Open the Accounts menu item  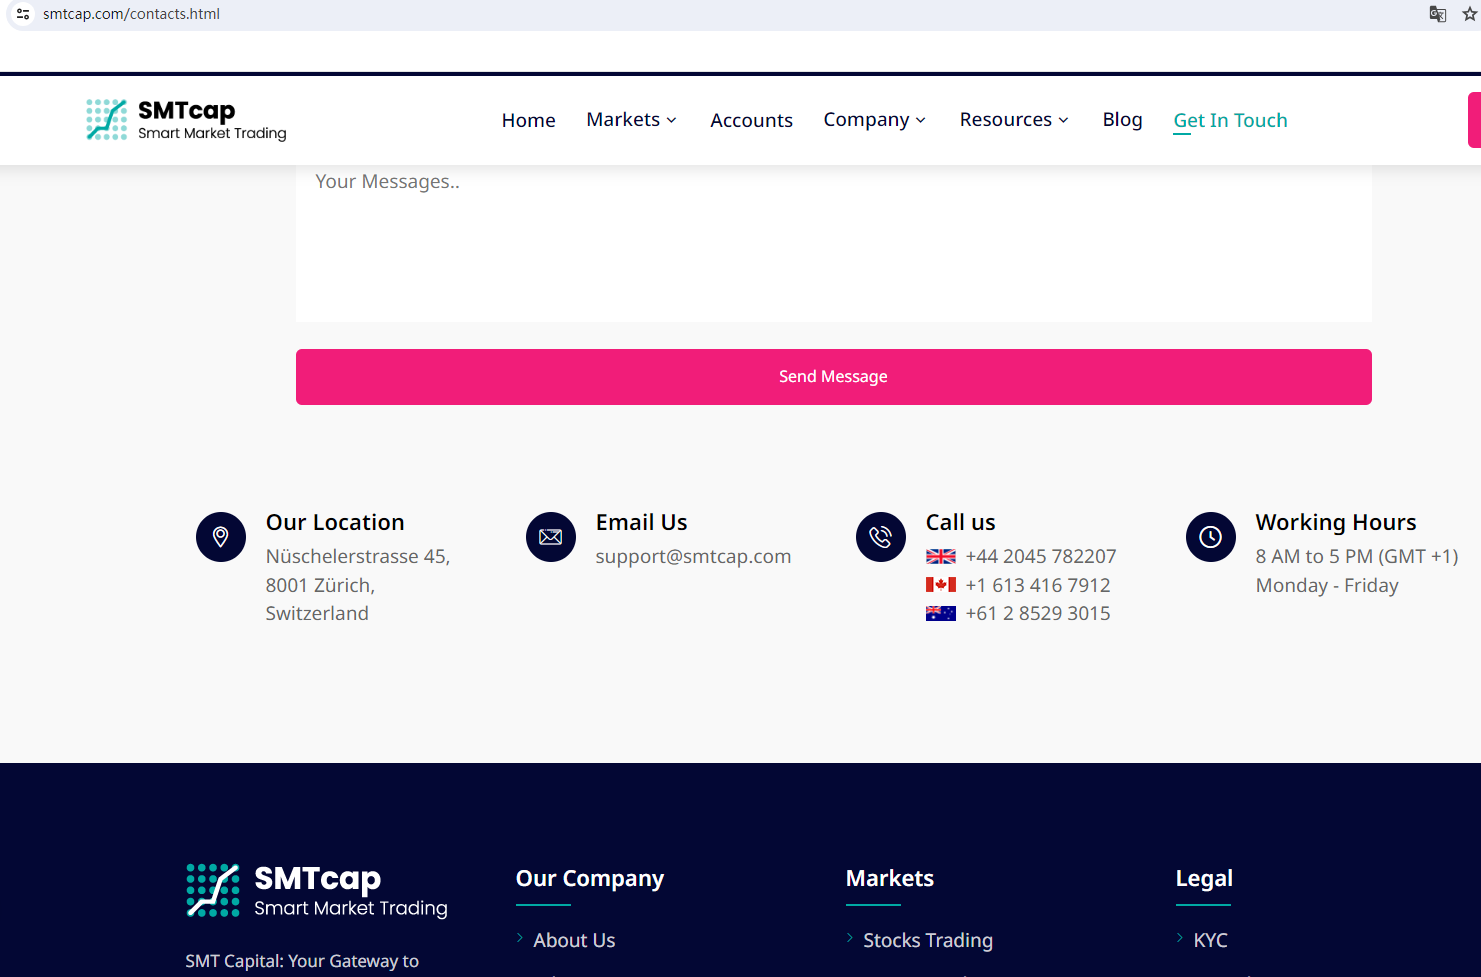coord(751,120)
